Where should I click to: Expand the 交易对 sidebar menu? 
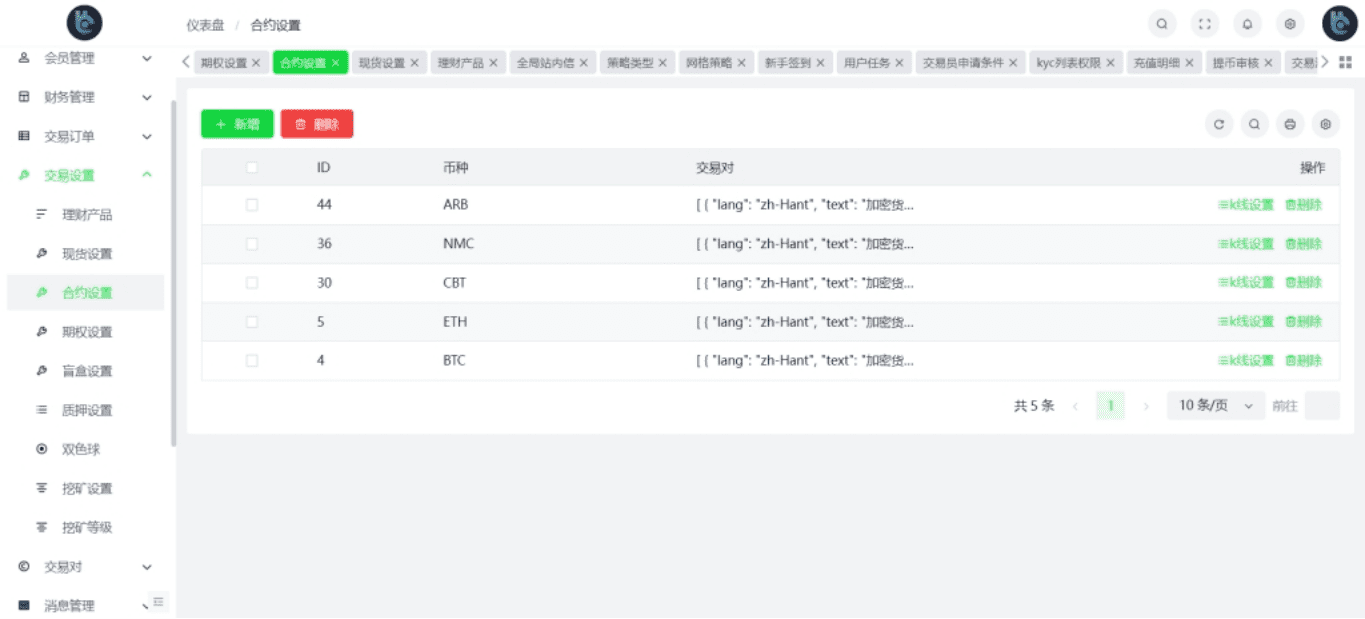85,567
